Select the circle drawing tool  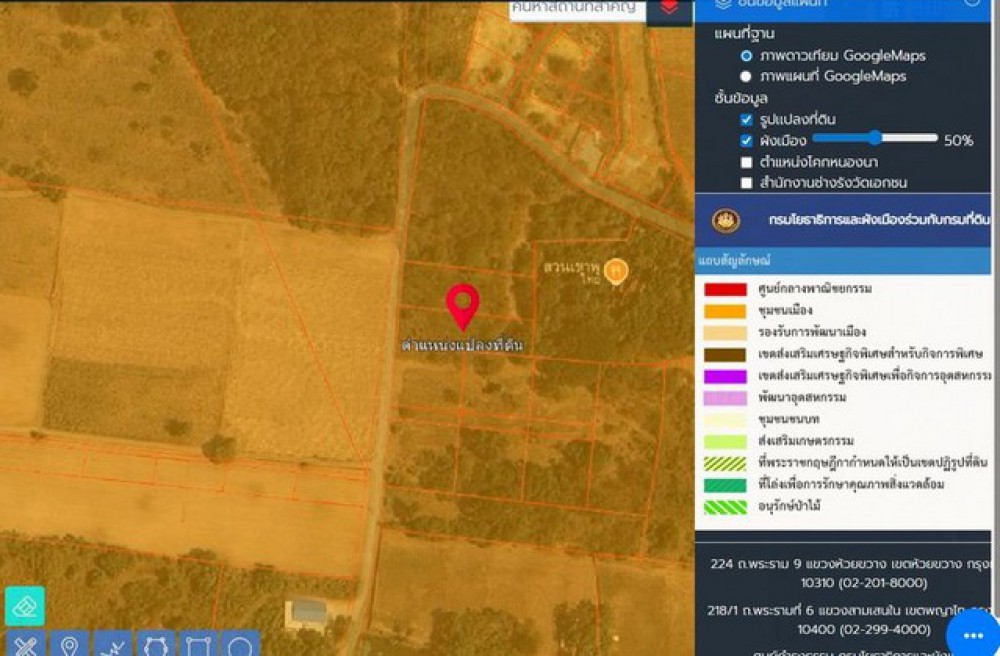[x=240, y=645]
